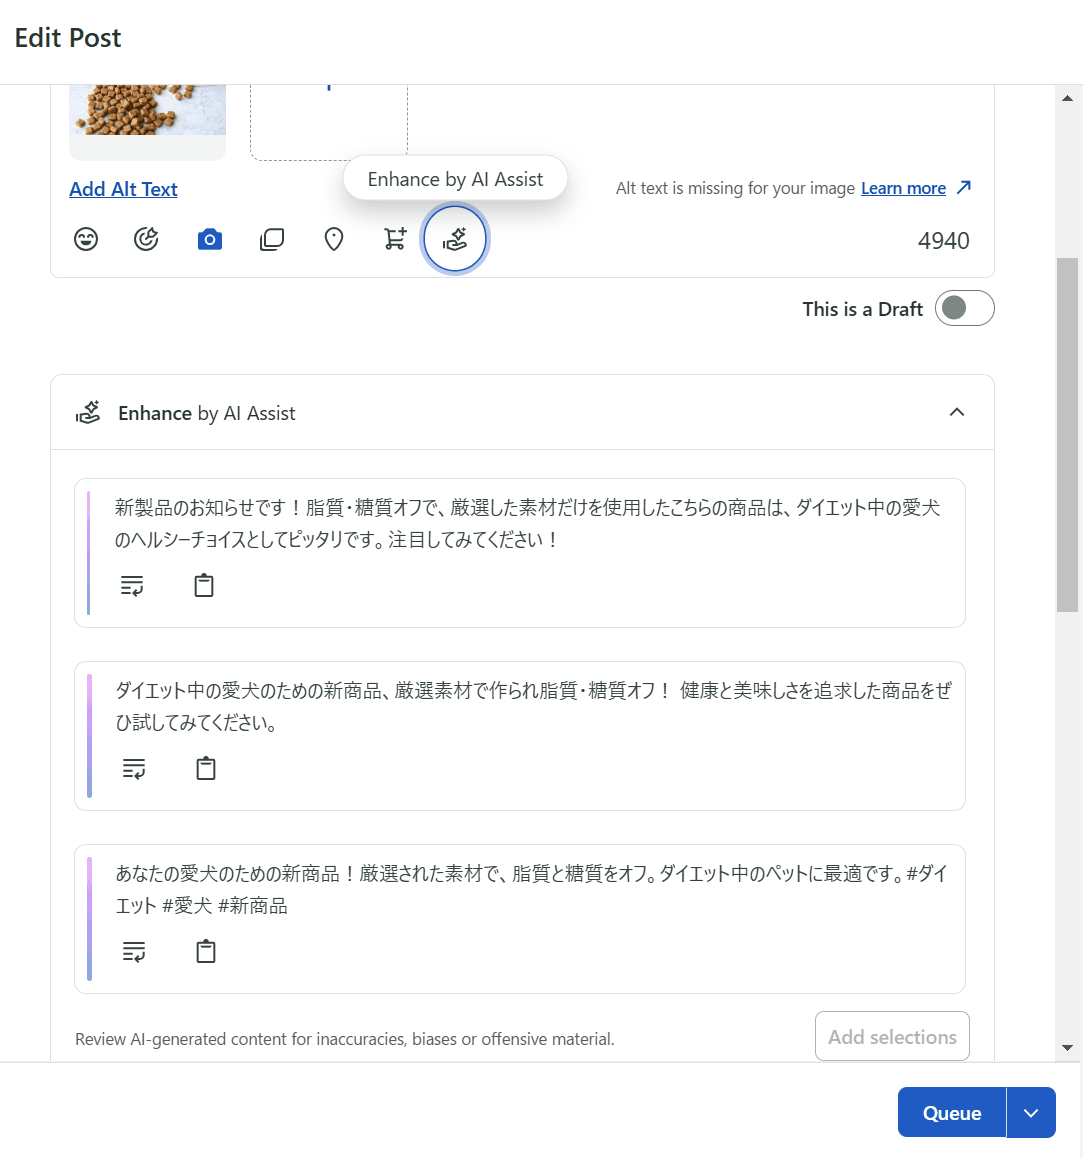Screen dimensions: 1083x1159
Task: Copy third AI suggestion to clipboard
Action: pos(206,952)
